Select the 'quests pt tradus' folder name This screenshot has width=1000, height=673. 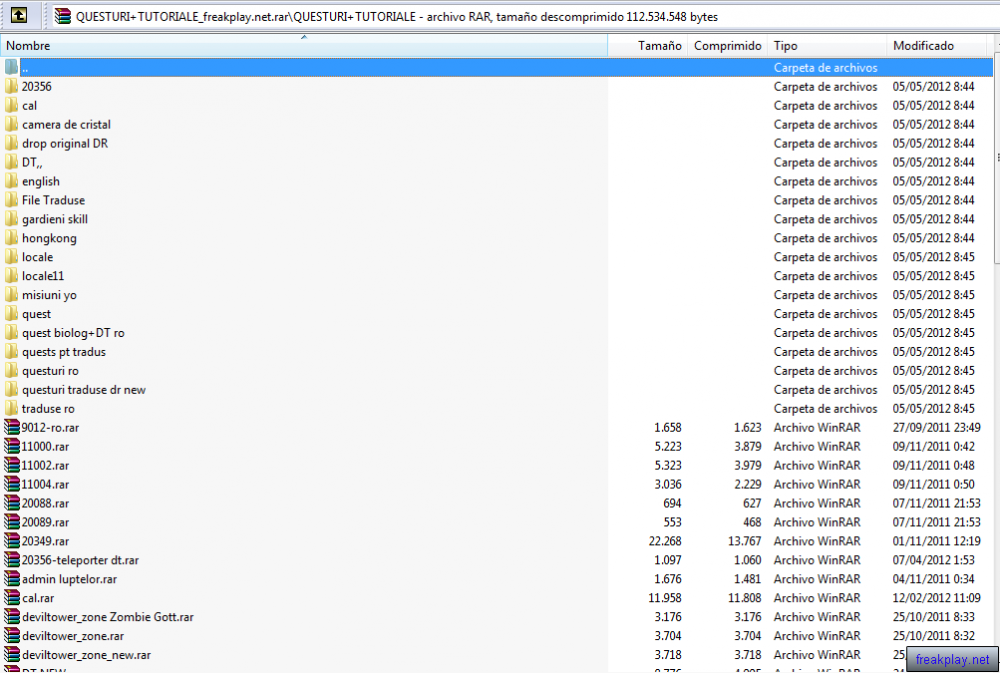coord(64,352)
